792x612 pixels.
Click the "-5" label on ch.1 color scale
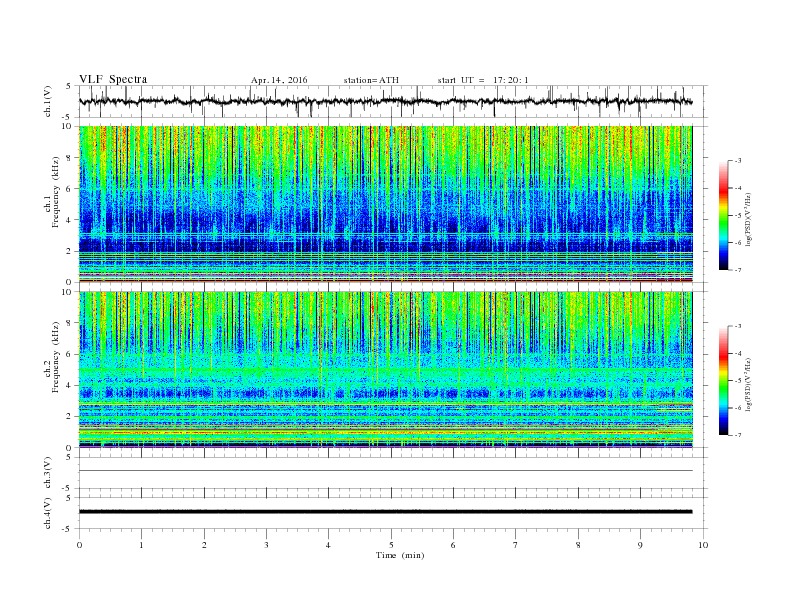pyautogui.click(x=738, y=215)
